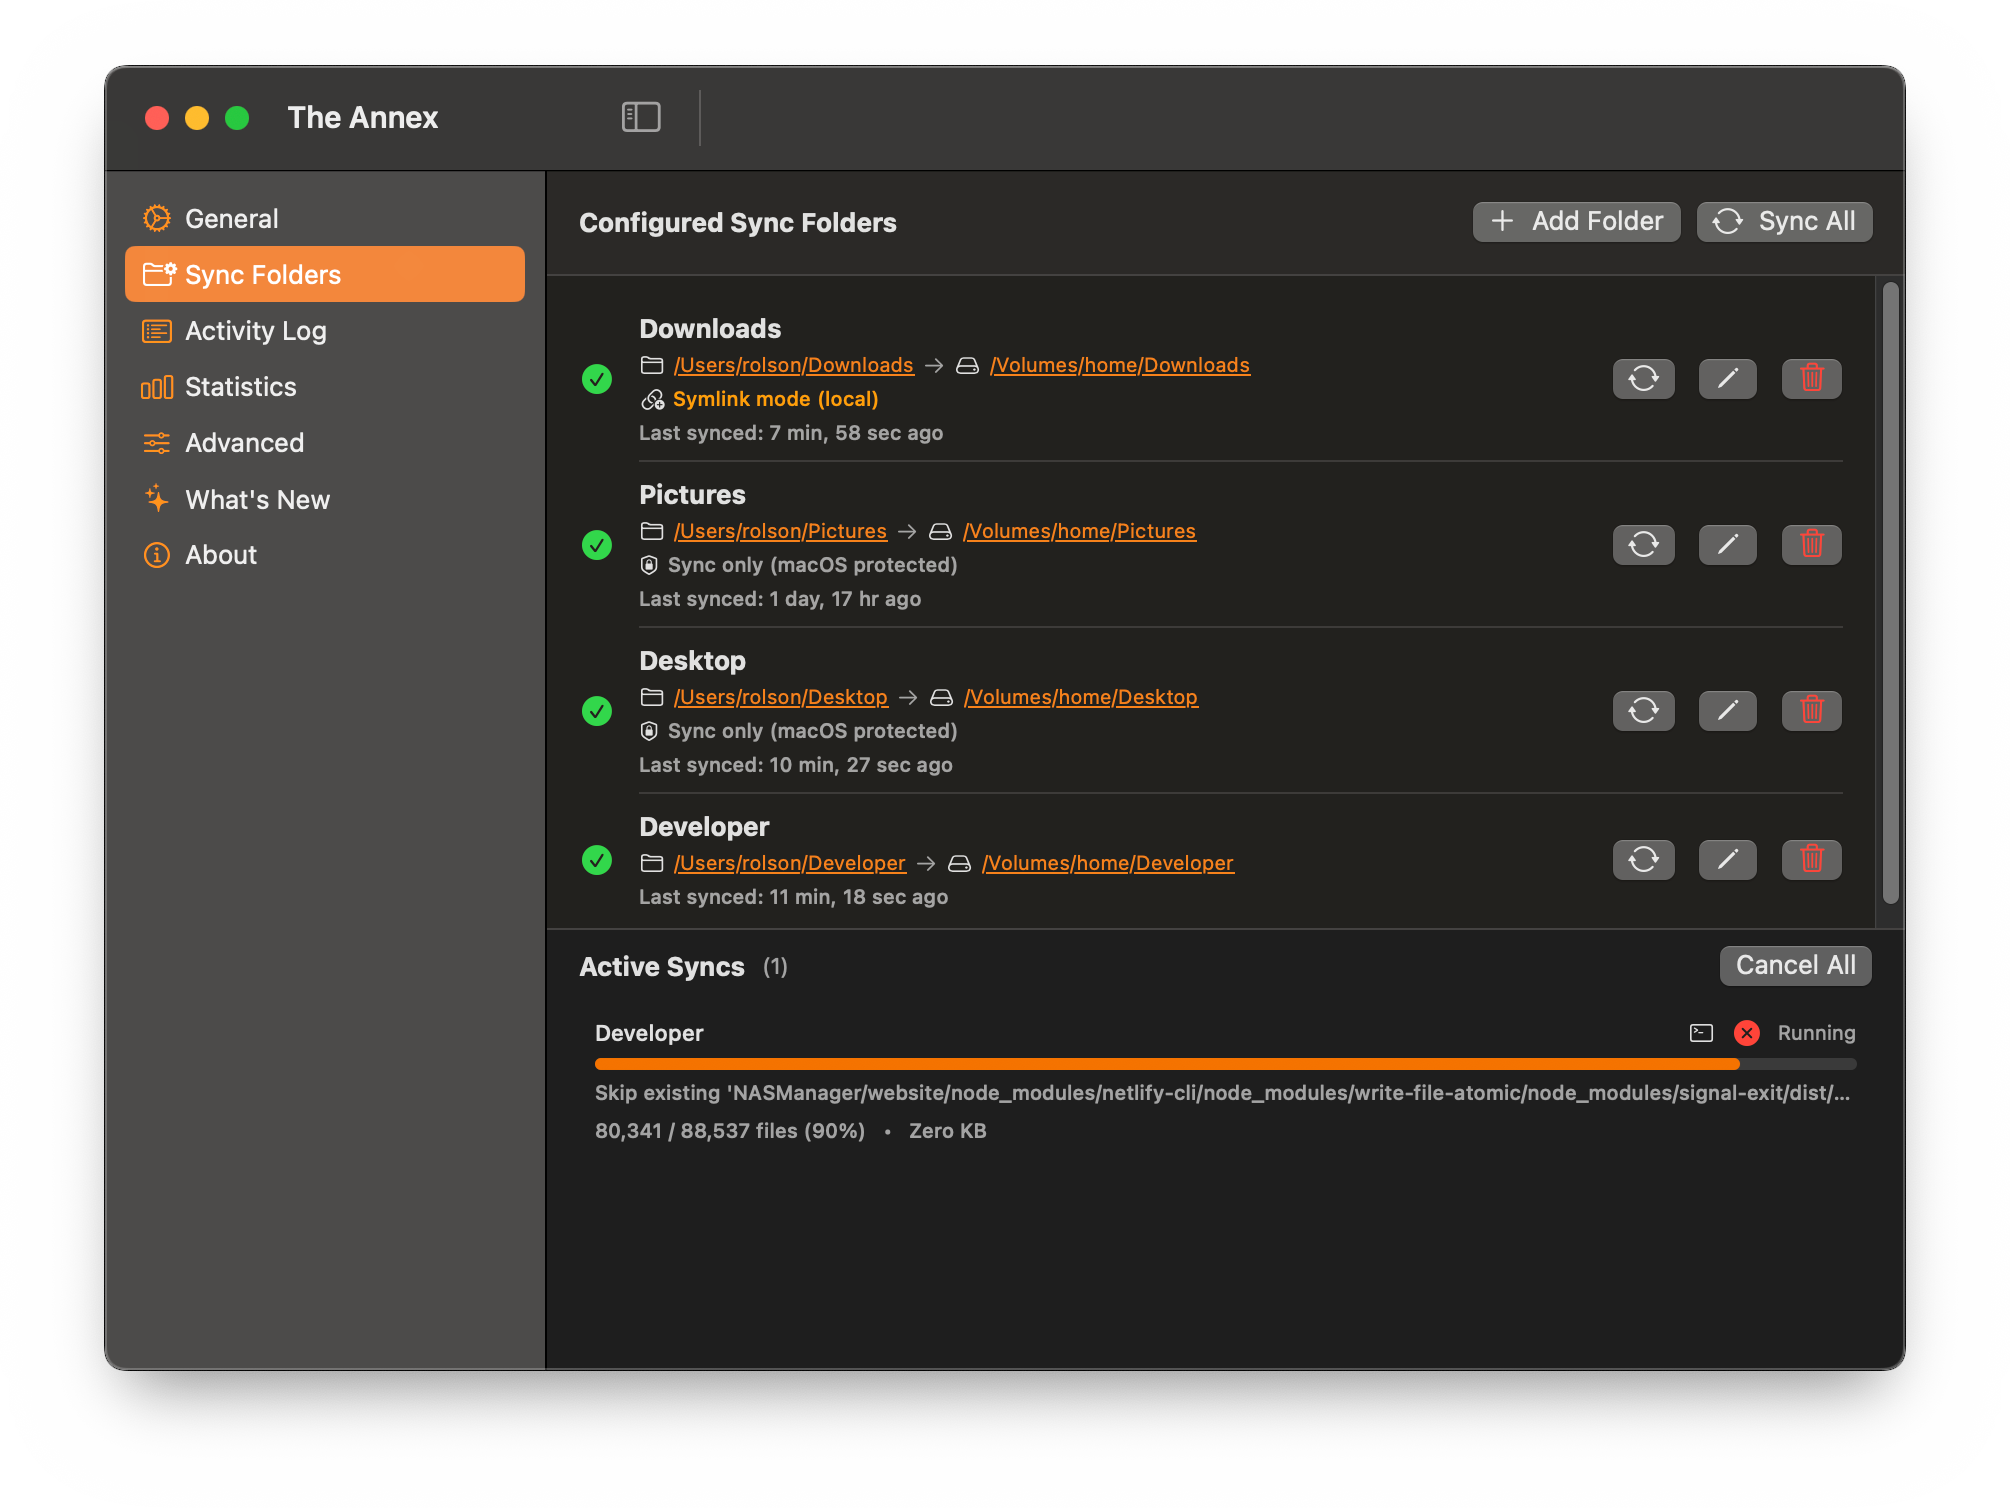Click the 'Zero KB' transfer size text

click(947, 1131)
